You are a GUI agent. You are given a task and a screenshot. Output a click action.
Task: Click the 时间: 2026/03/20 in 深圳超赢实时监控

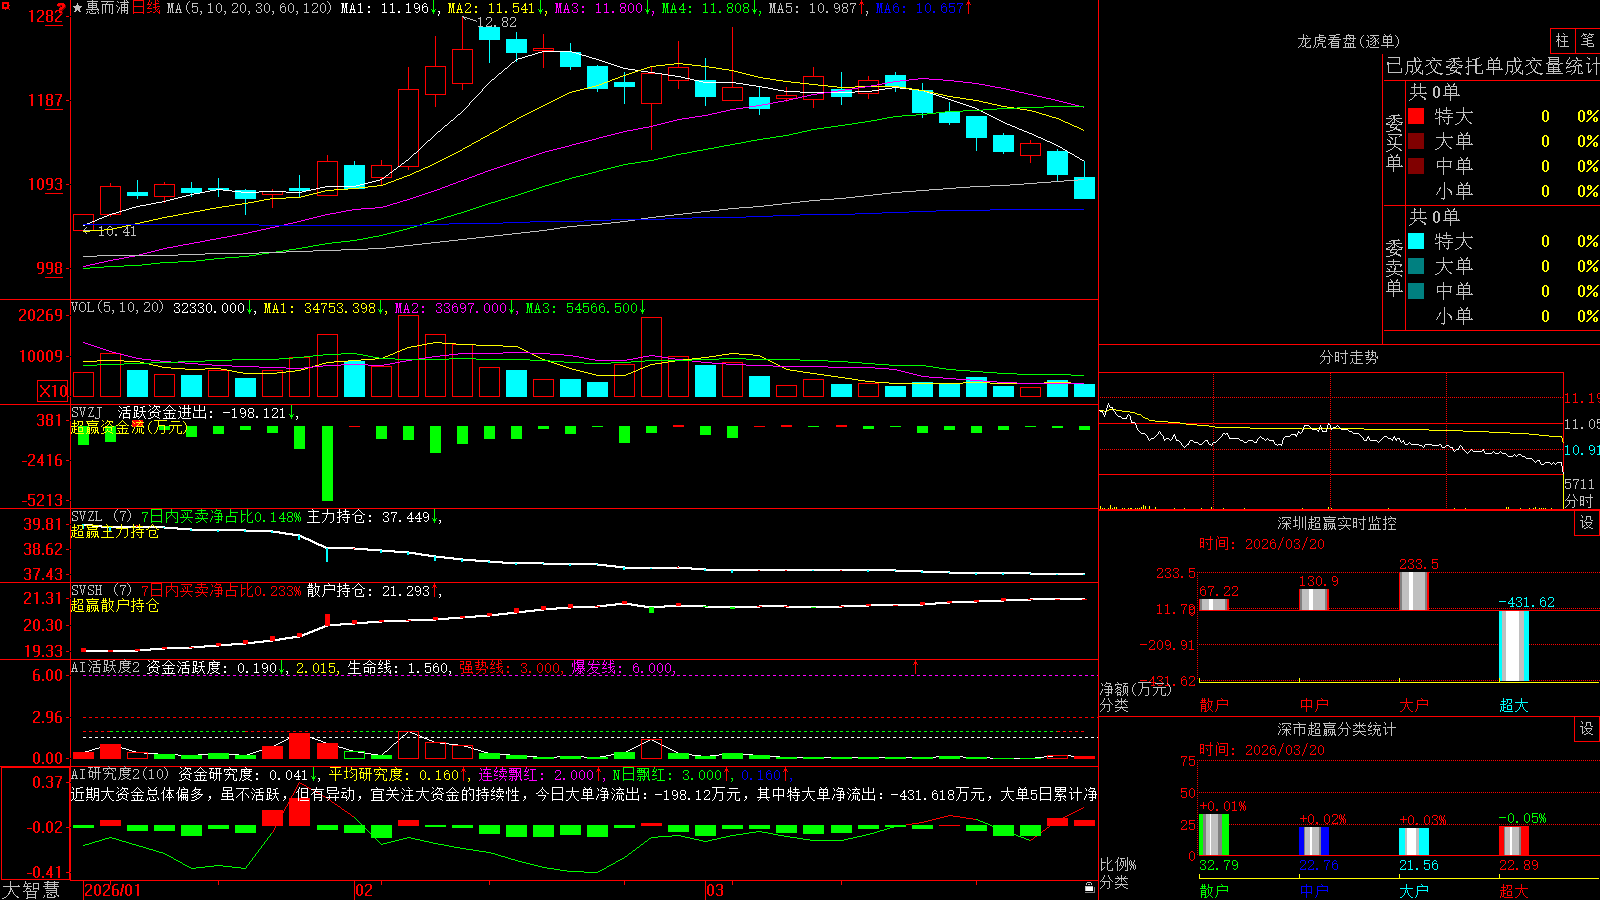pyautogui.click(x=1261, y=544)
